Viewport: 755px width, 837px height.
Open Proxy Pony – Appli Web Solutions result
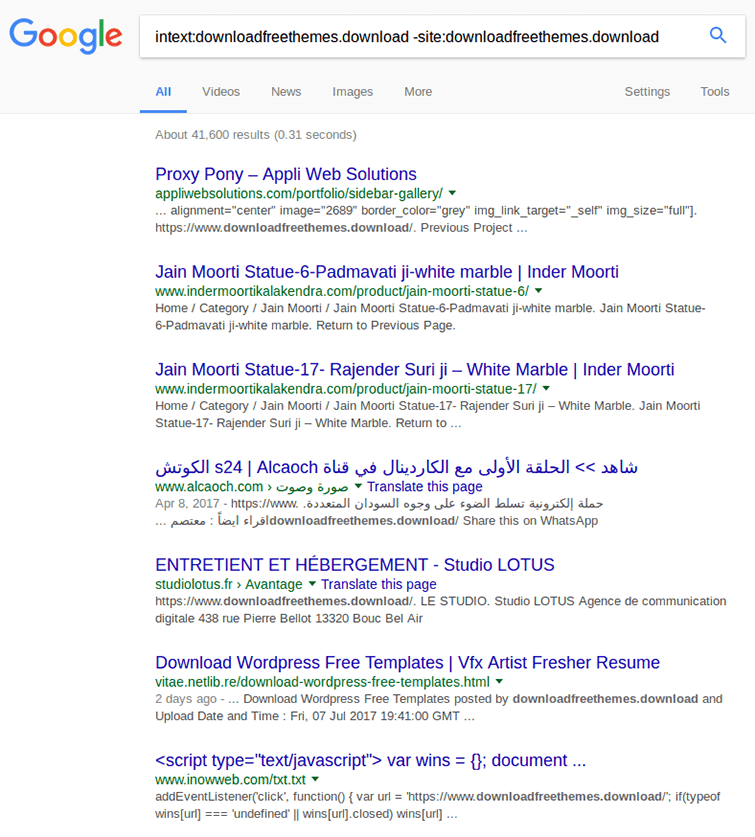[286, 174]
